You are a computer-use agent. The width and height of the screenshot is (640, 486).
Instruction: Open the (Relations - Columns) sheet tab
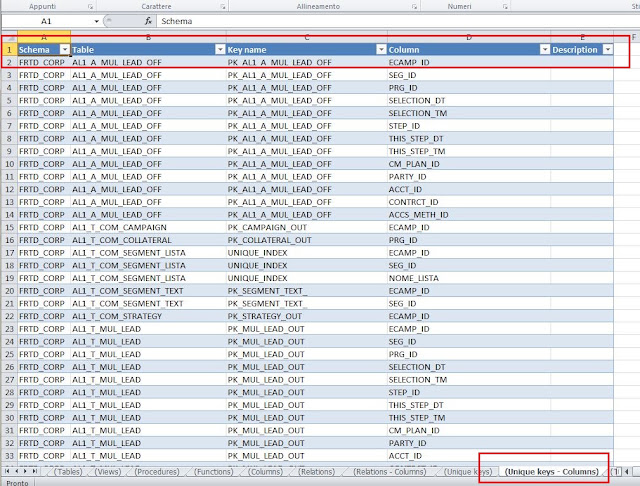pos(390,472)
